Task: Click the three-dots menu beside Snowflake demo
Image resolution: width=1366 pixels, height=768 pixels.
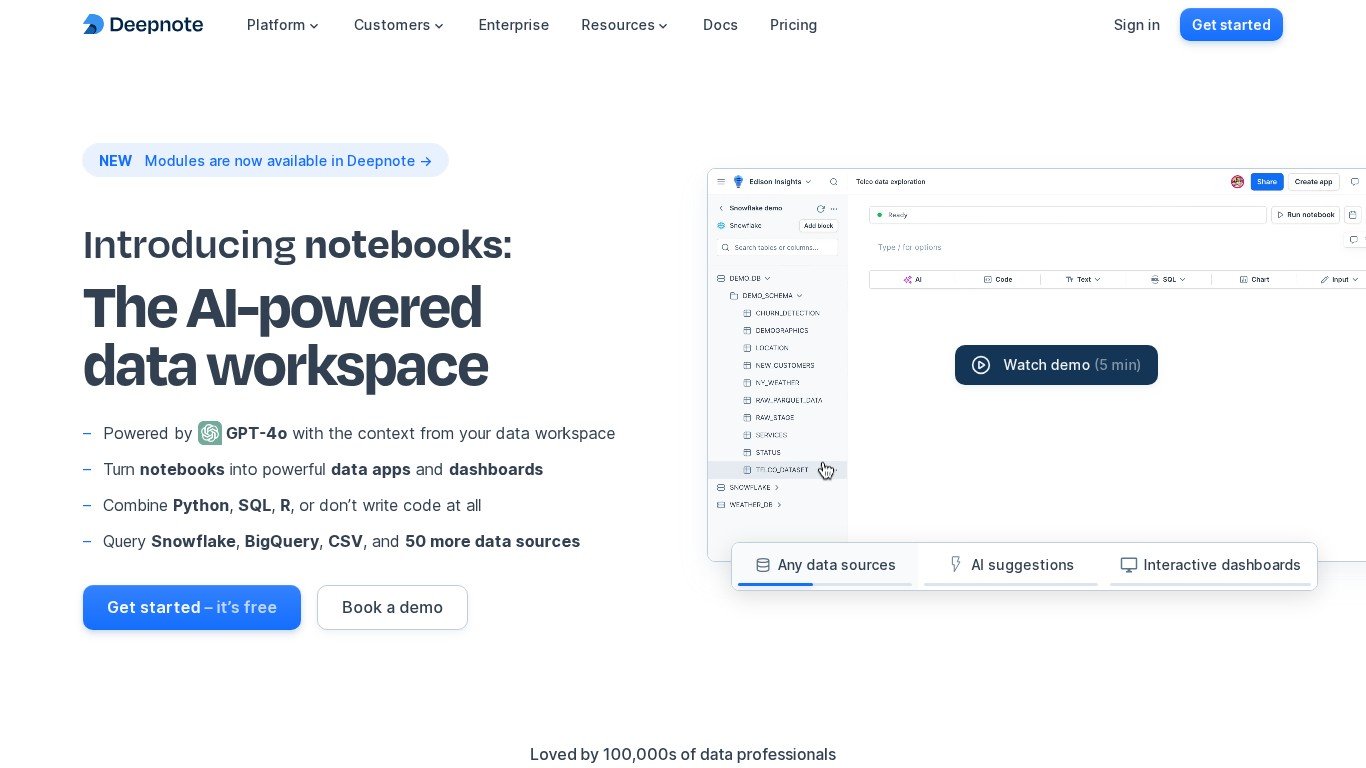Action: click(834, 208)
